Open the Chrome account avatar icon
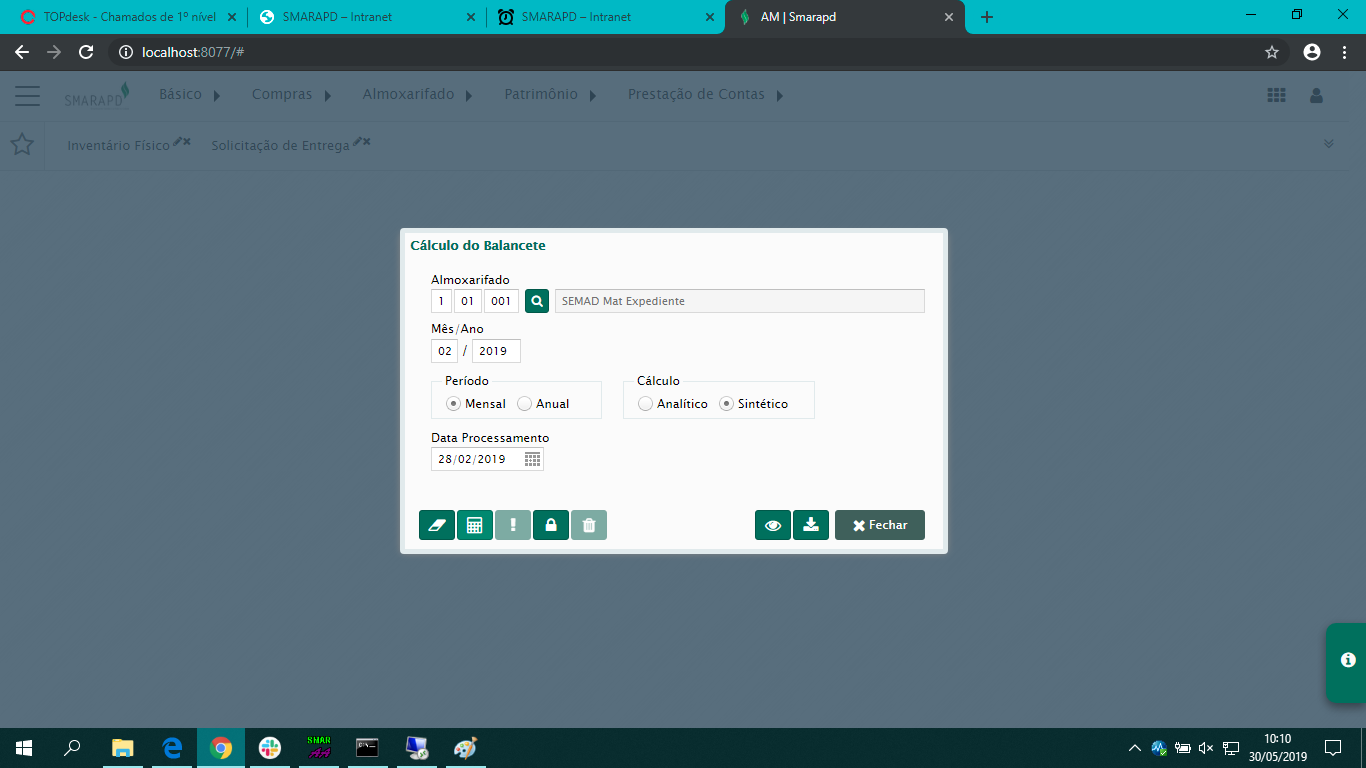 click(1312, 52)
